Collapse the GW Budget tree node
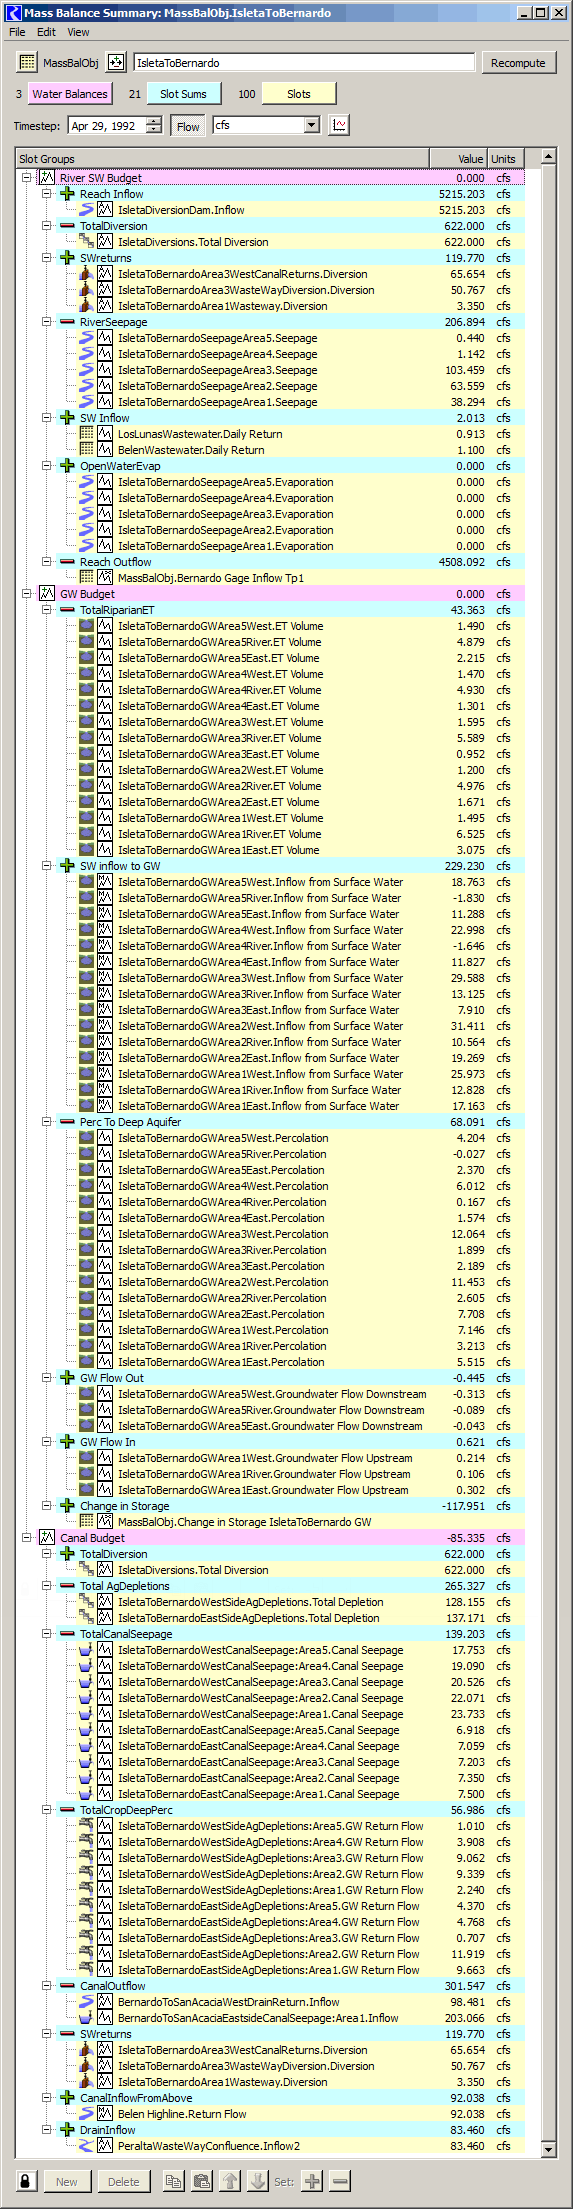This screenshot has height=2209, width=573. click(x=26, y=594)
